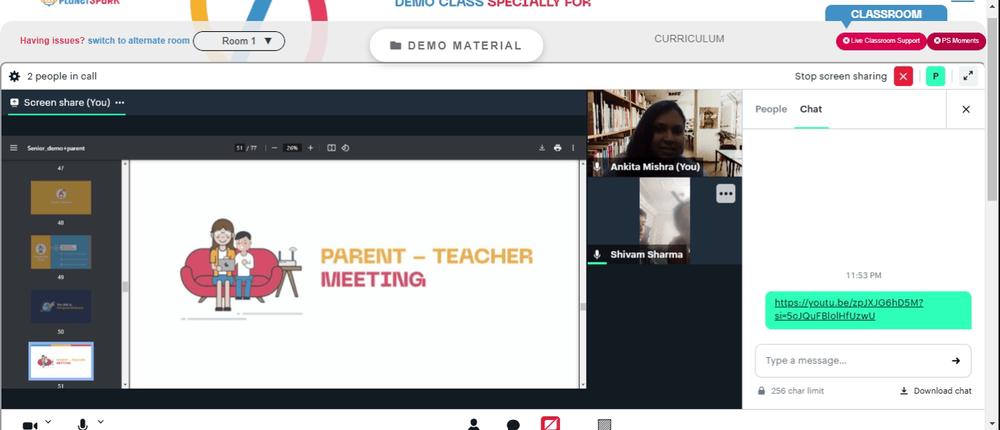Click the PDF print icon
The image size is (1000, 430).
pos(557,148)
